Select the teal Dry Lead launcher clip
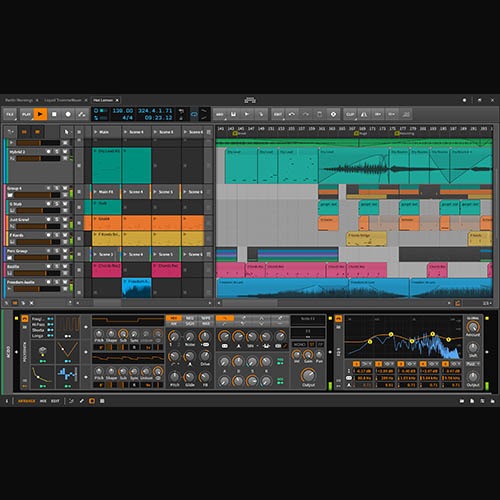Image resolution: width=500 pixels, height=500 pixels. pyautogui.click(x=107, y=165)
